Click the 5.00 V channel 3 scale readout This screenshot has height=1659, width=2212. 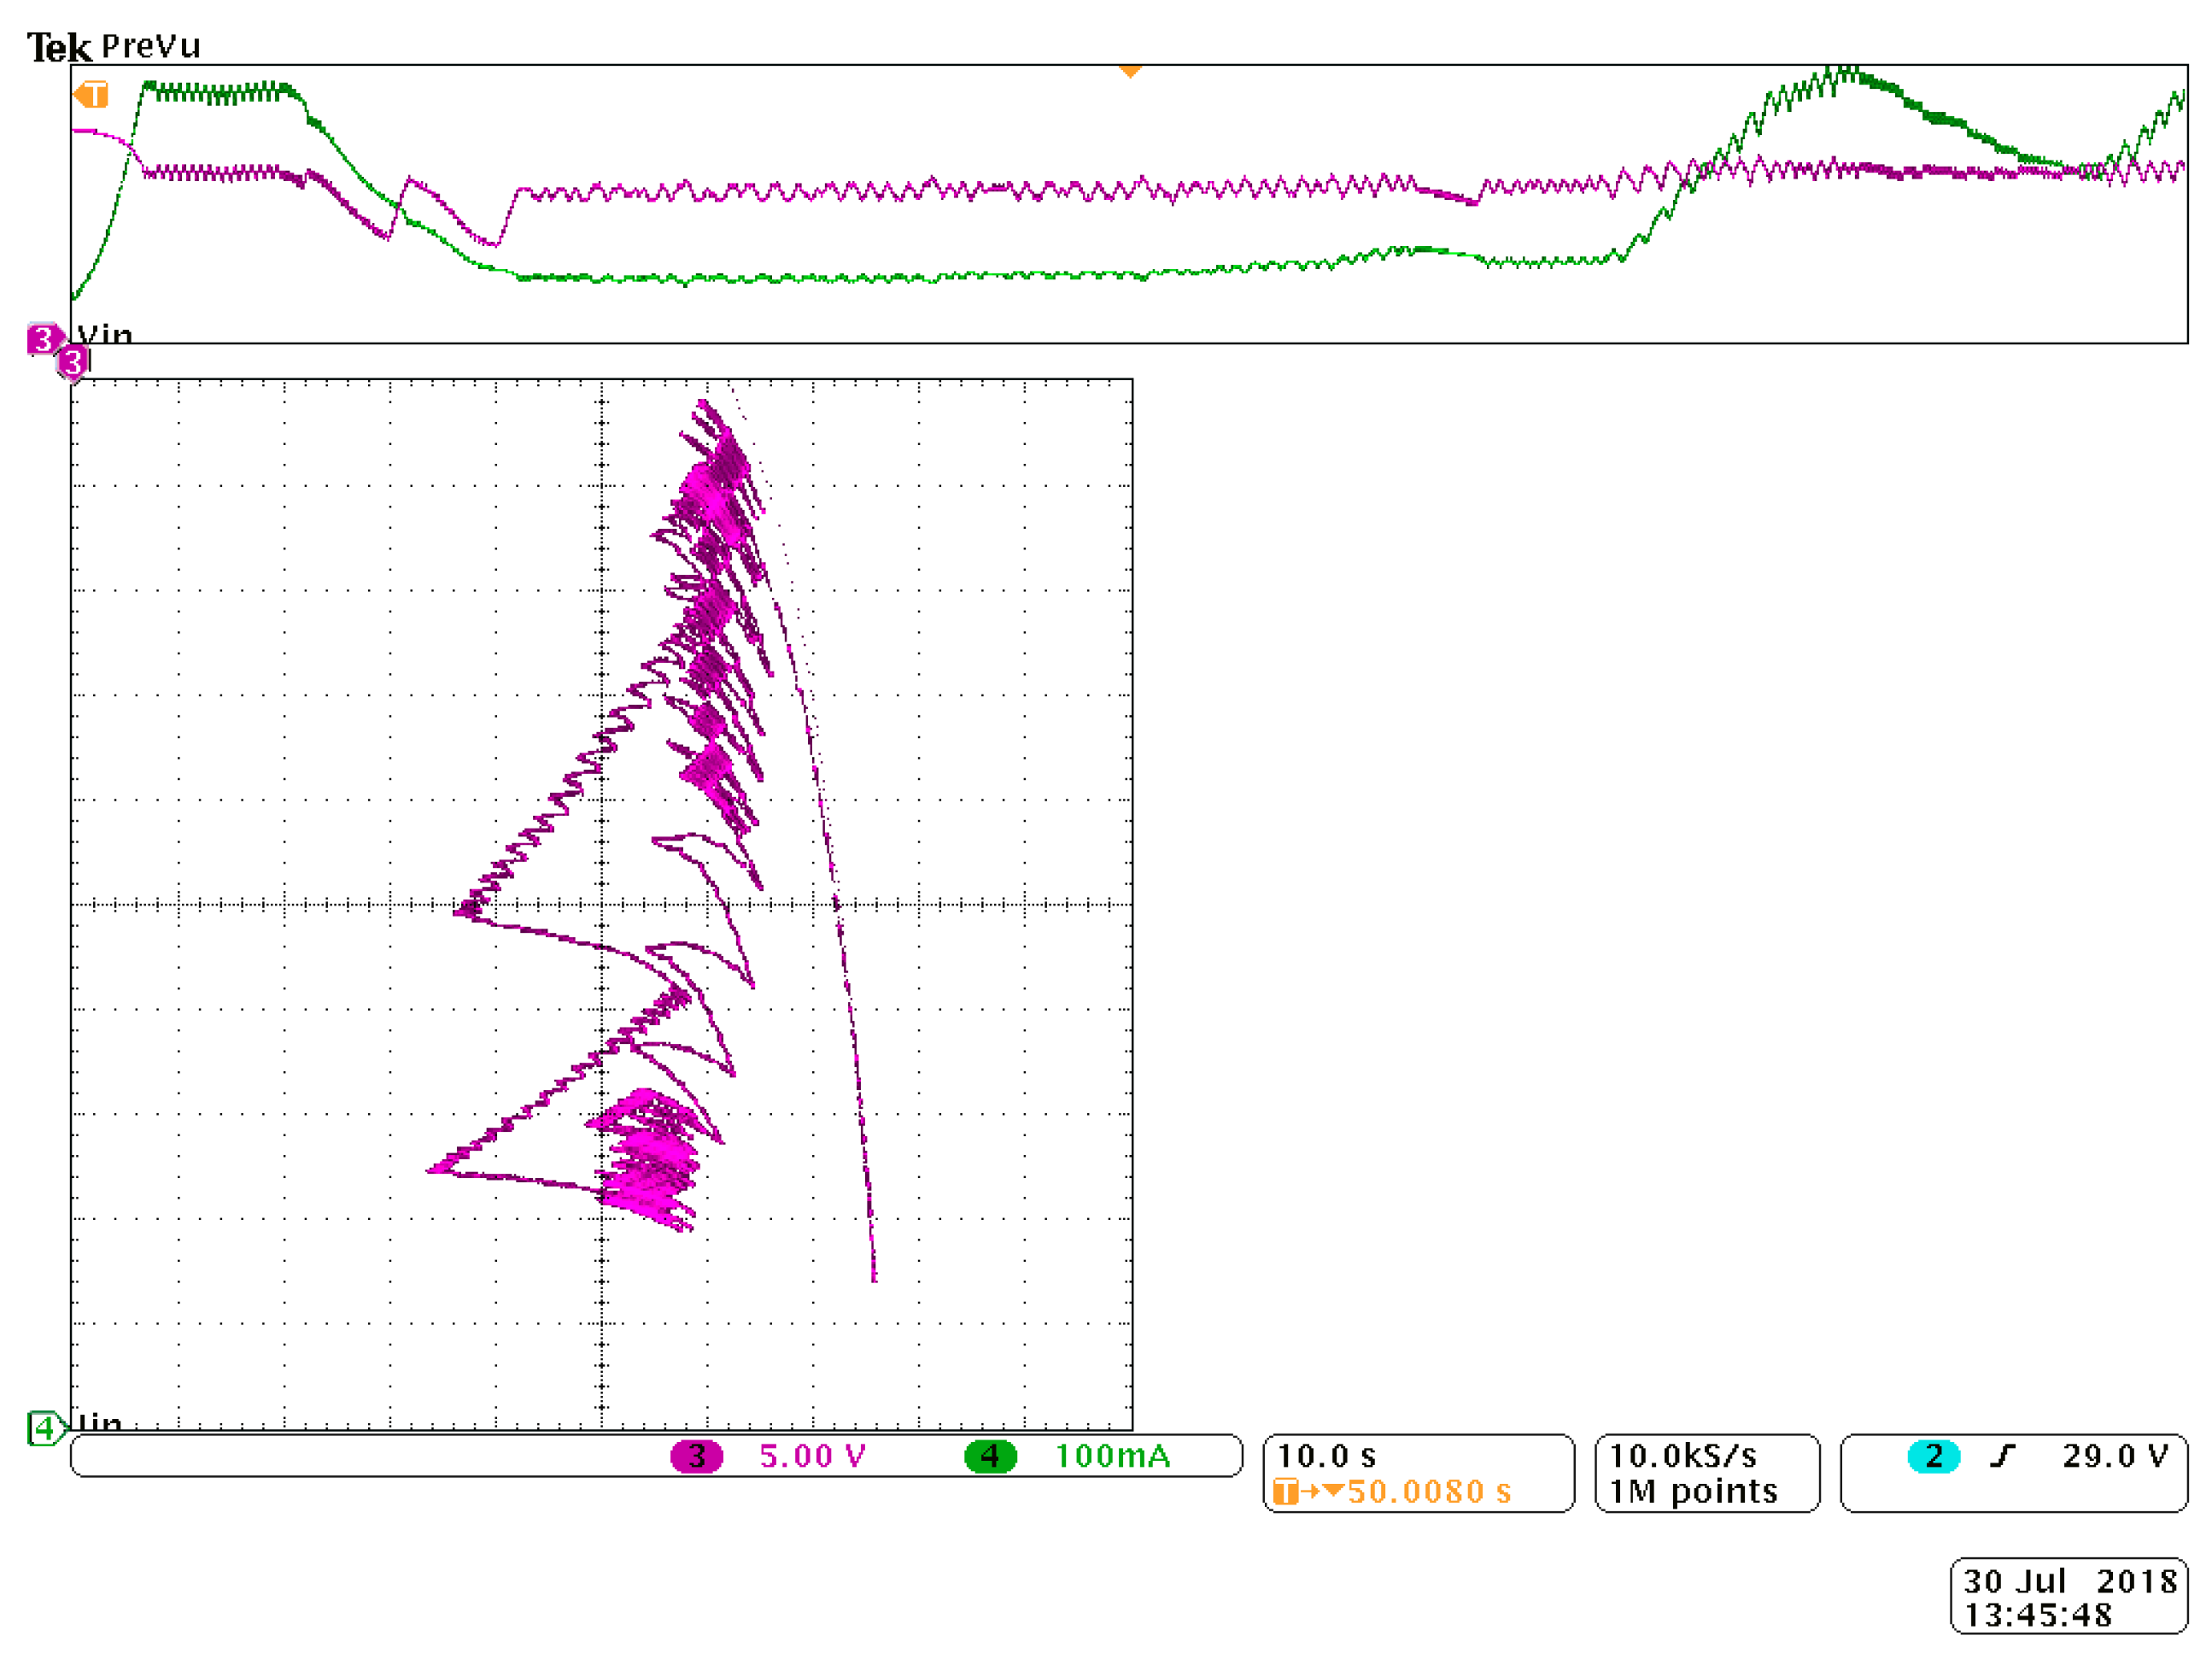tap(812, 1456)
